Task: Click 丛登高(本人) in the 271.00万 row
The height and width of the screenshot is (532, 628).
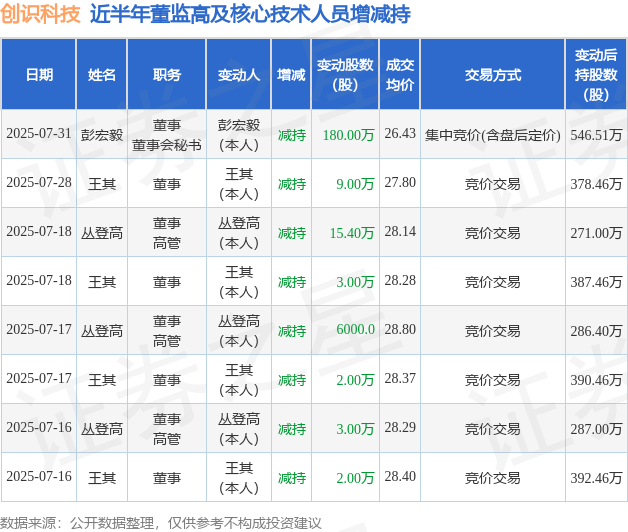Action: click(x=239, y=233)
